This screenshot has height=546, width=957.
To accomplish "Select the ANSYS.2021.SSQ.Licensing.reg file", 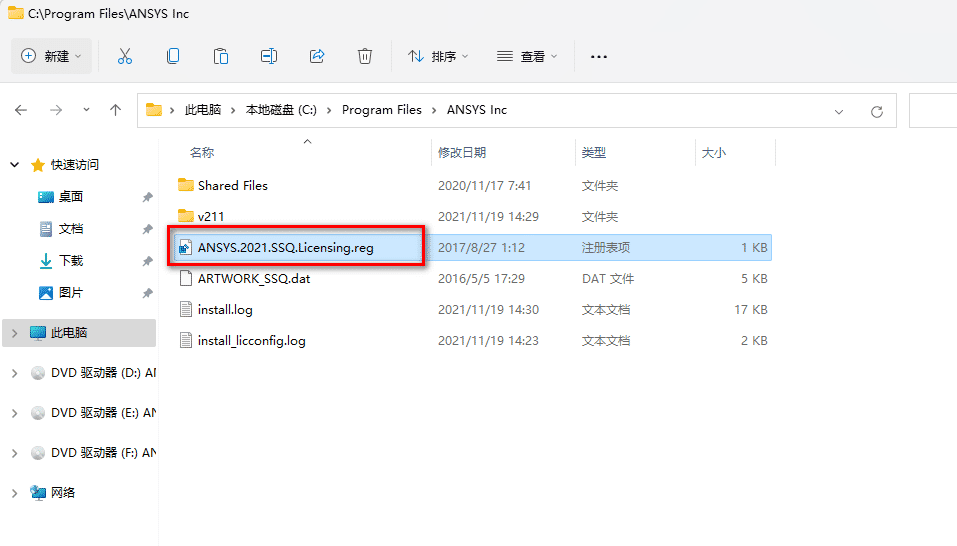I will tap(285, 248).
